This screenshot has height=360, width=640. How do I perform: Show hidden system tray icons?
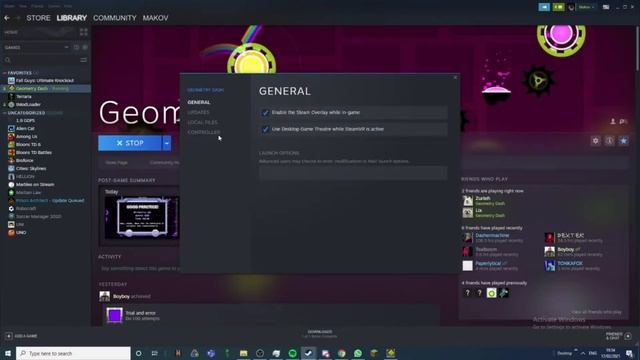582,353
